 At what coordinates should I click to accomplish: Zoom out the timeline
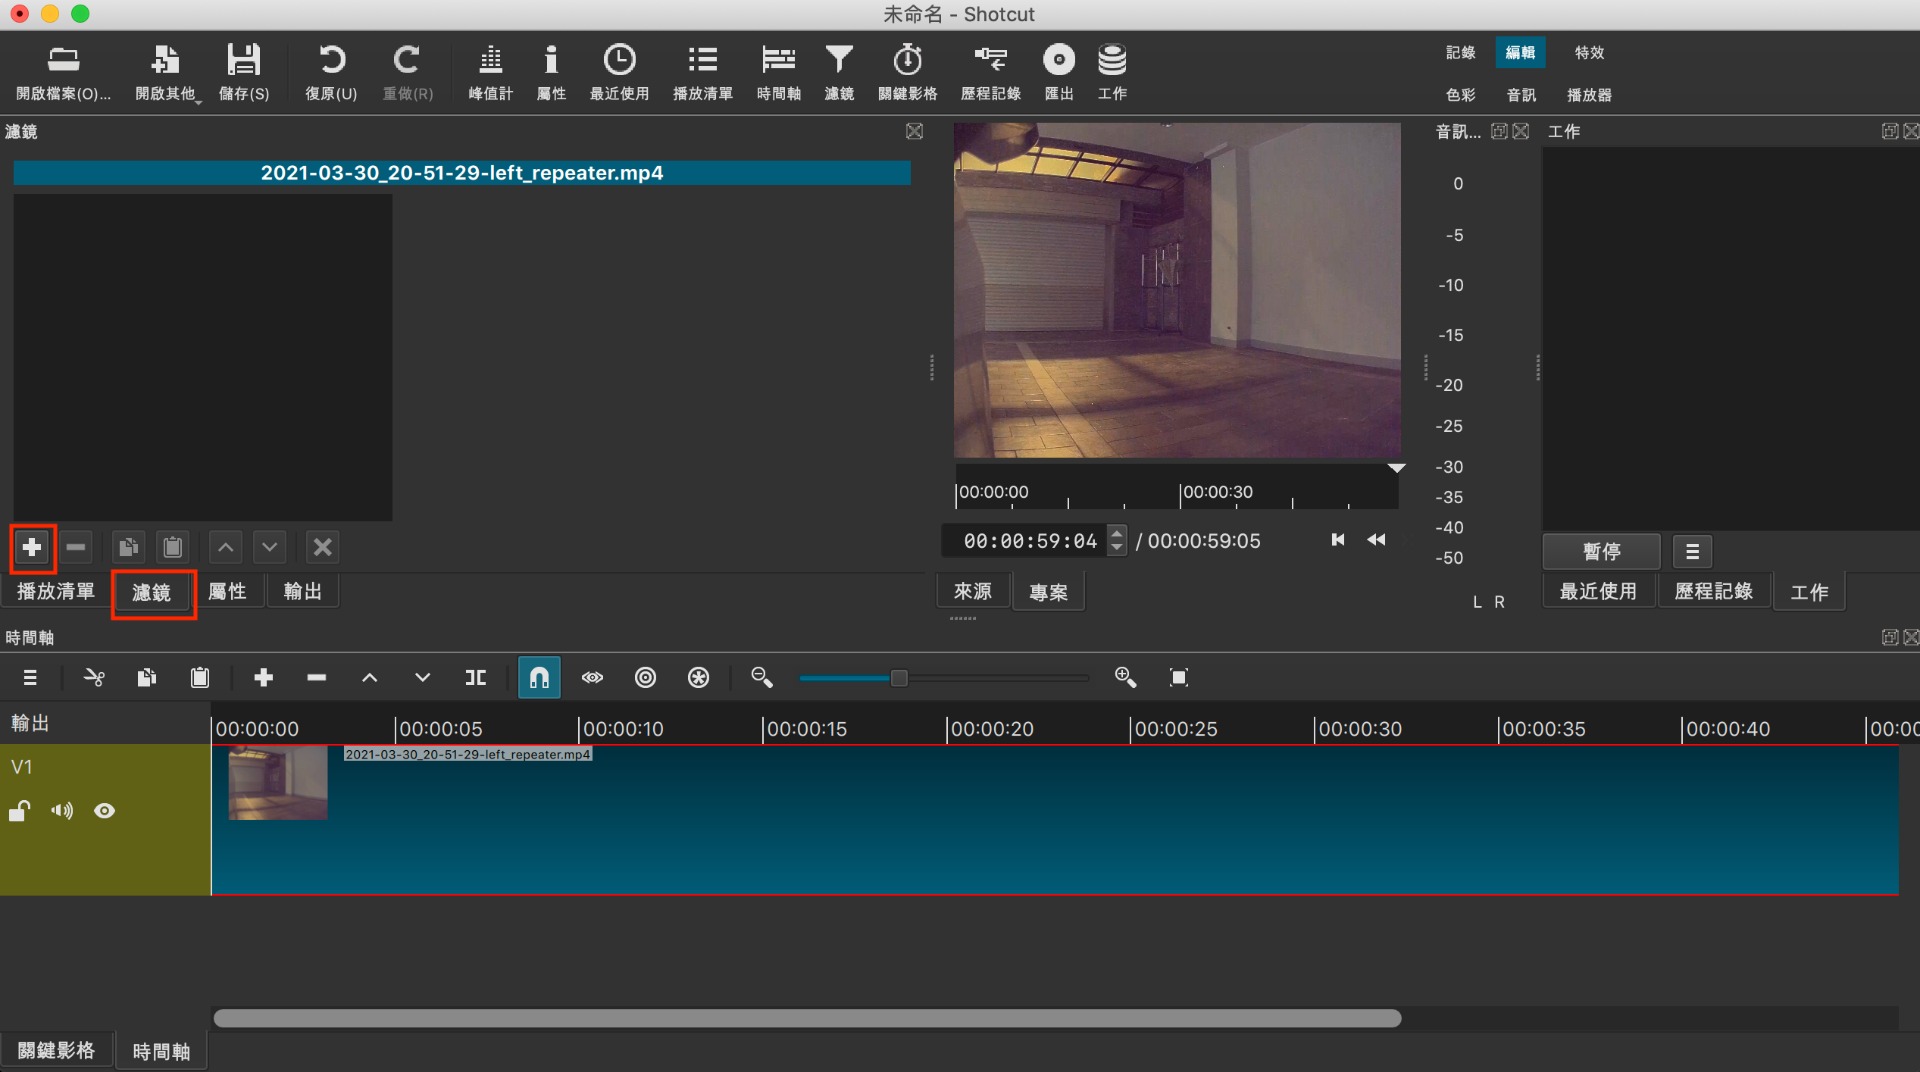click(762, 678)
